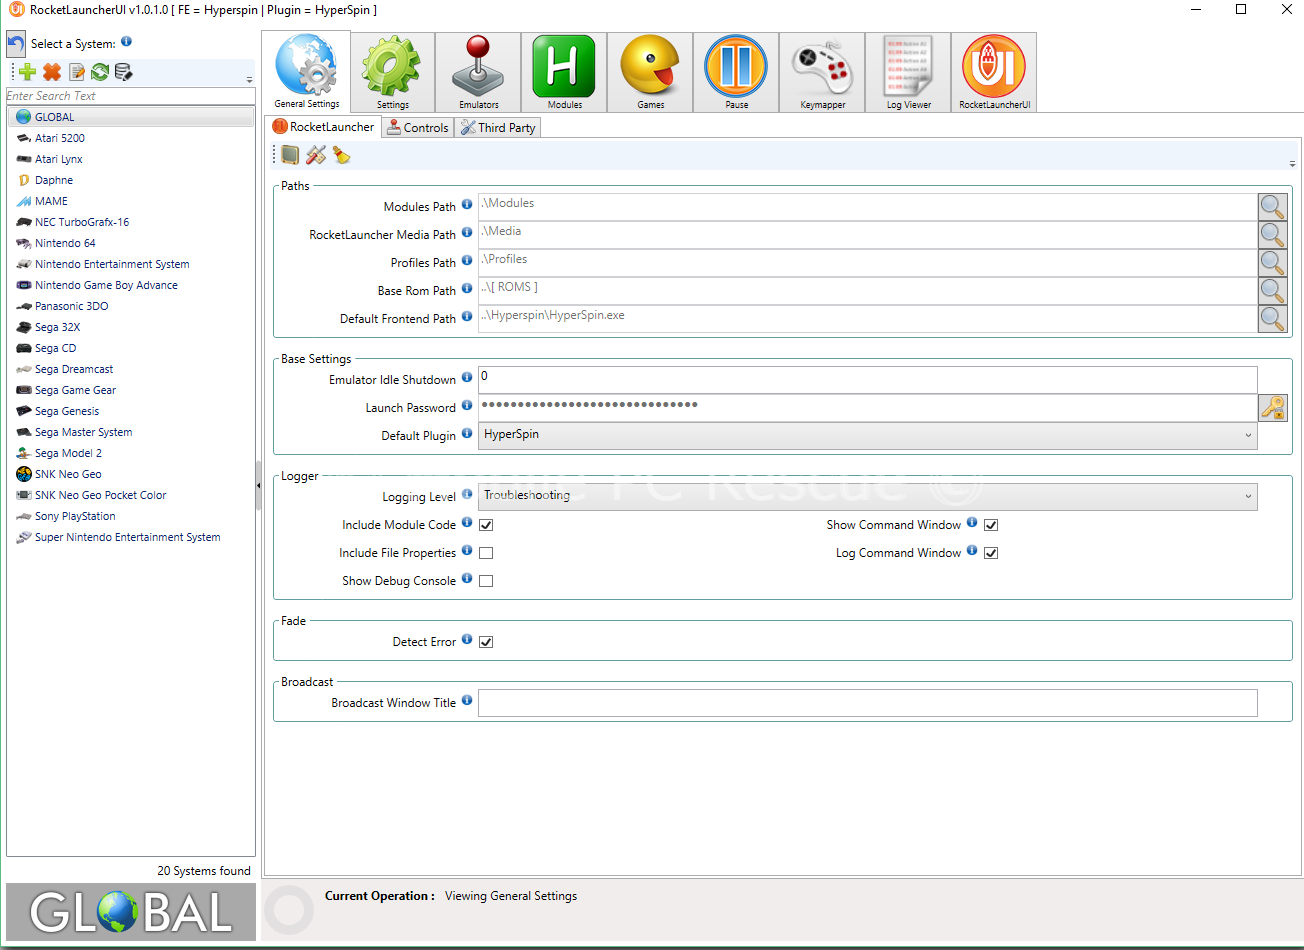Browse for Default Frontend Path
This screenshot has width=1304, height=950.
click(x=1272, y=319)
